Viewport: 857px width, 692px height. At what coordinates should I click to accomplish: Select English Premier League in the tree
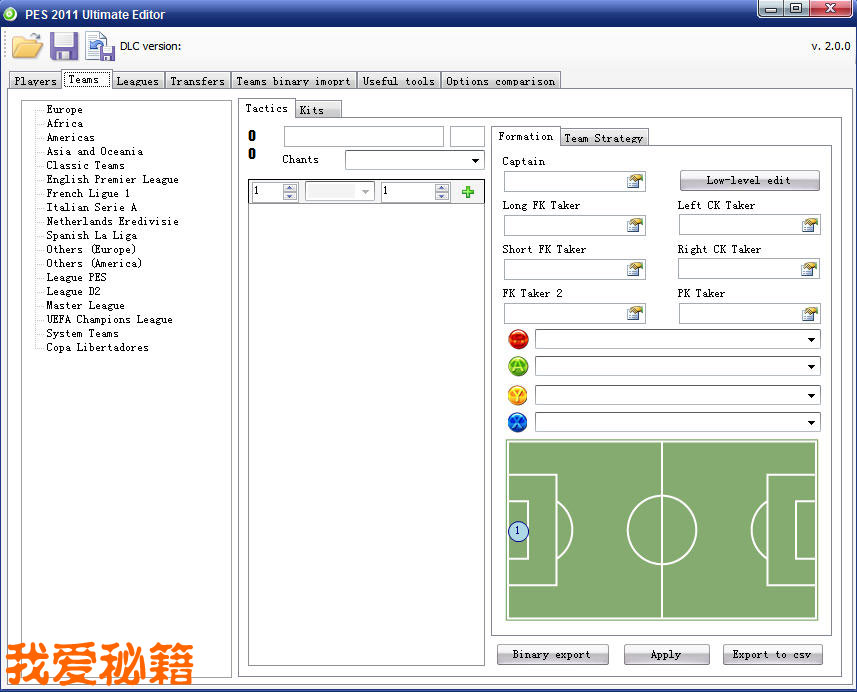(x=112, y=180)
